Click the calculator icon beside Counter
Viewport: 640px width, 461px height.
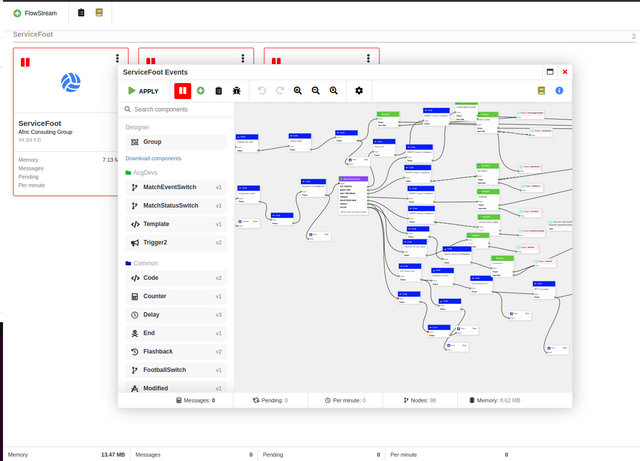pyautogui.click(x=135, y=296)
